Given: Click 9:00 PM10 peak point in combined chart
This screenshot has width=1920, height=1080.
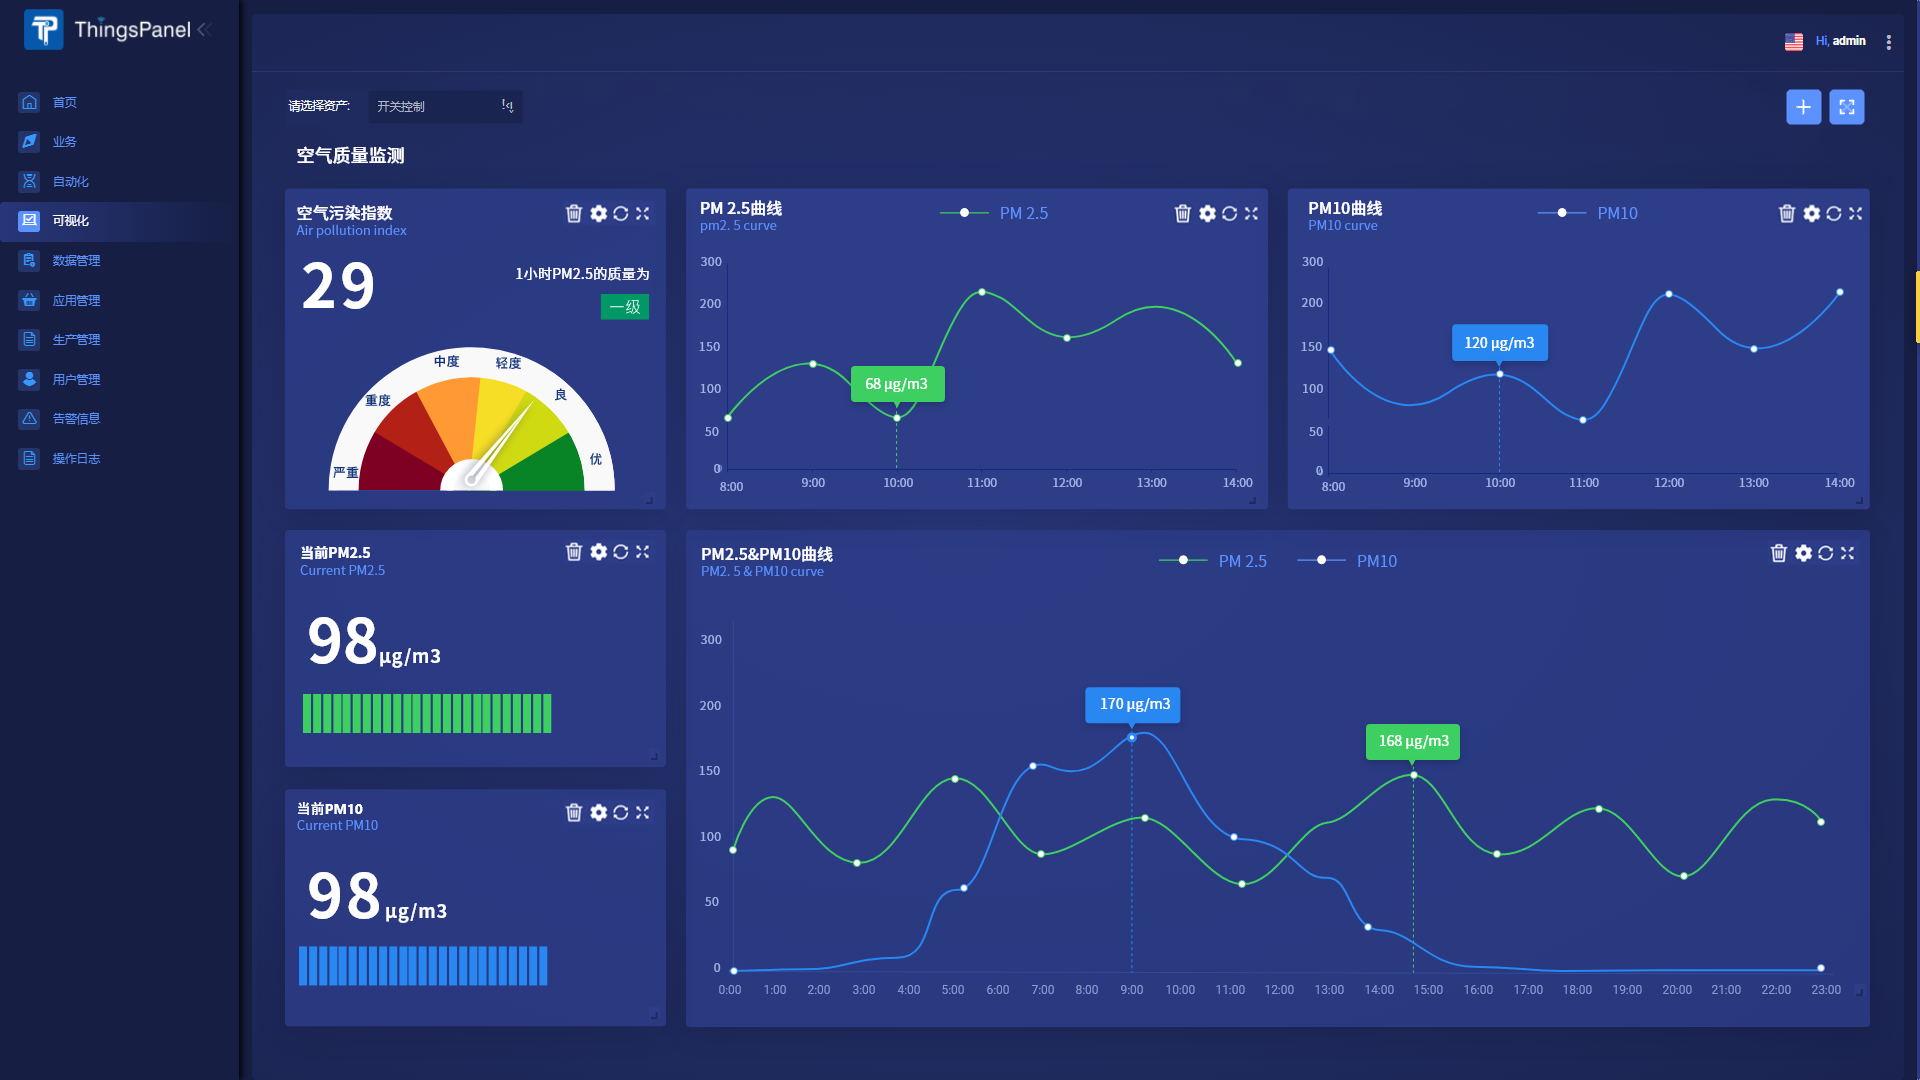Looking at the screenshot, I should [x=1132, y=738].
